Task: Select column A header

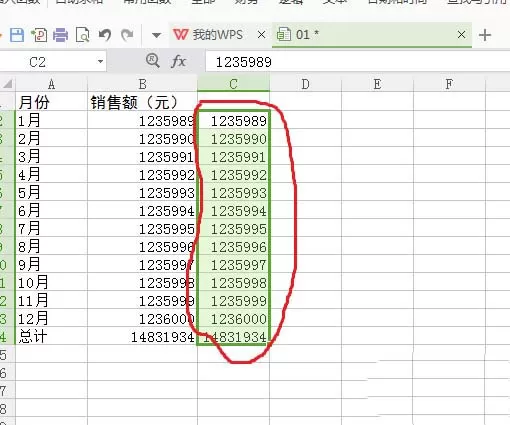Action: click(x=51, y=84)
